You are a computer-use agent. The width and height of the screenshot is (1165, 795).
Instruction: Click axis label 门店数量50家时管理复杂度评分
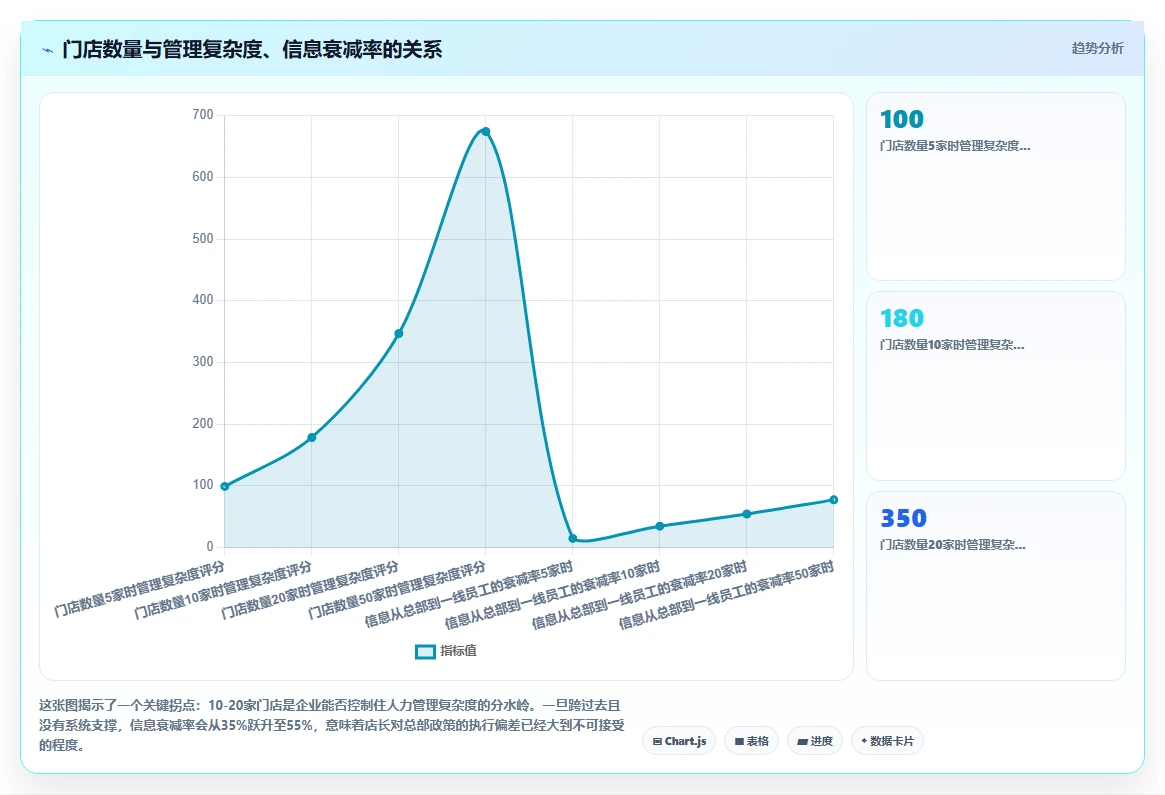point(397,590)
